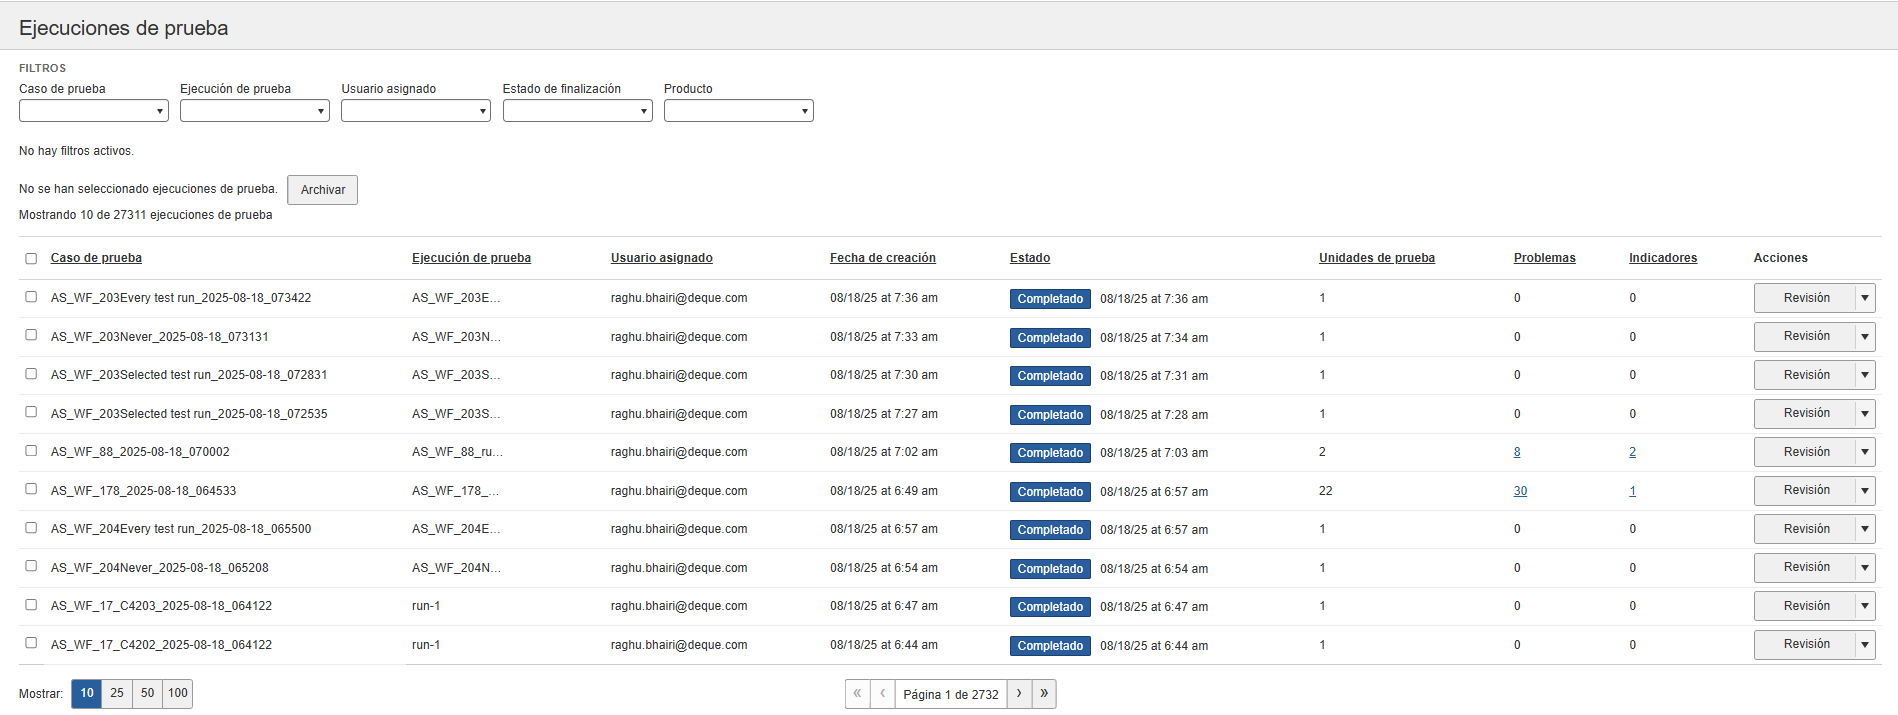Viewport: 1898px width, 715px height.
Task: Show 25 results per page
Action: pyautogui.click(x=117, y=694)
